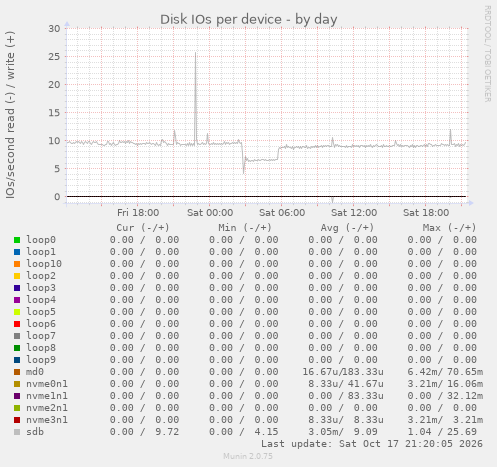This screenshot has width=497, height=467.
Task: Click the md0 Max value 70.65m
Action: tap(465, 372)
